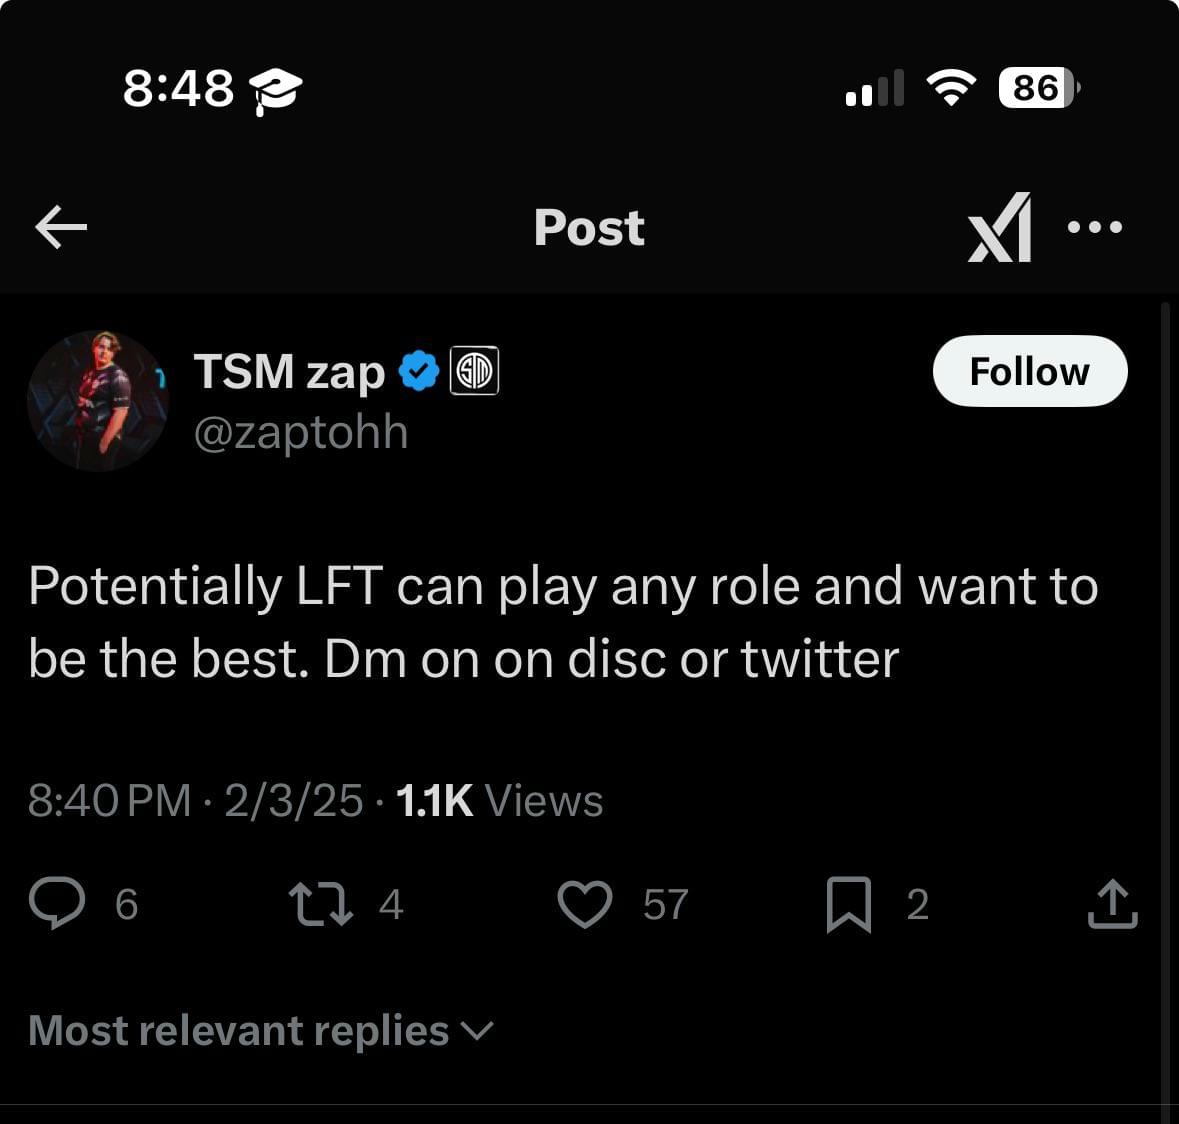This screenshot has height=1124, width=1179.
Task: Tap the TSM zap display name
Action: (289, 371)
